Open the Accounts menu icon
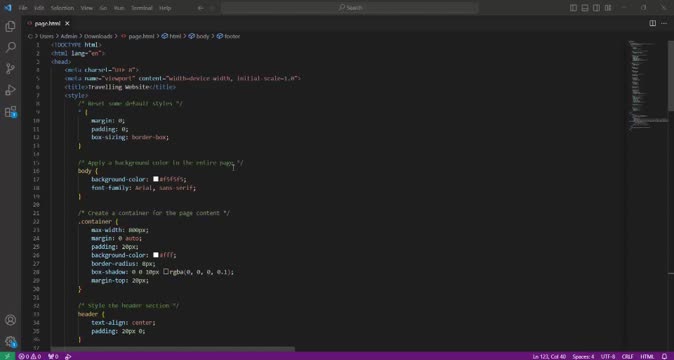Image resolution: width=674 pixels, height=360 pixels. point(10,320)
